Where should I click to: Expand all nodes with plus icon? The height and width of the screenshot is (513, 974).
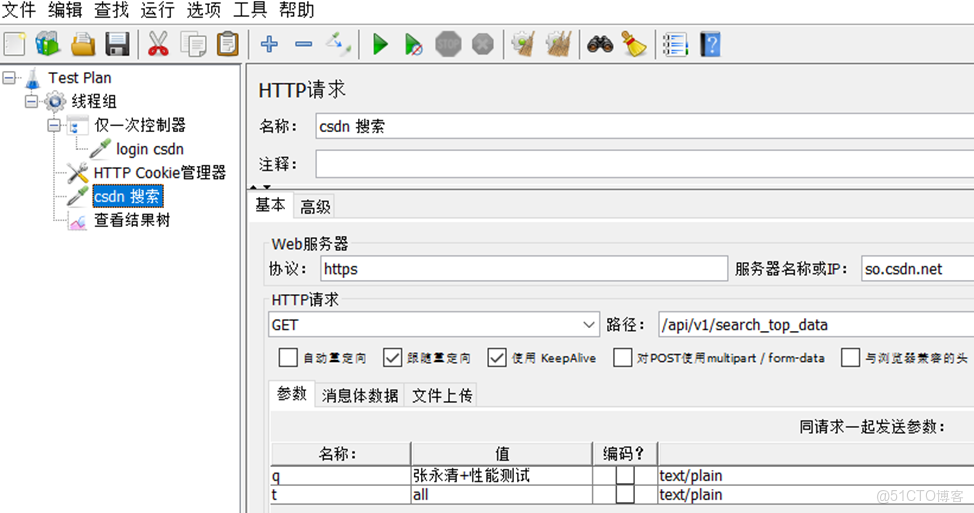(x=269, y=44)
